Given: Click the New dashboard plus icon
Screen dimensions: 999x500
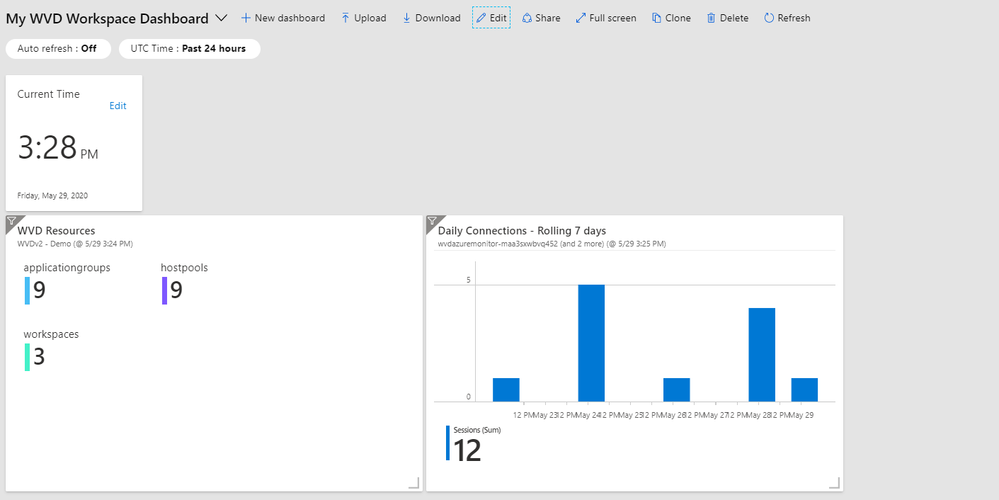Looking at the screenshot, I should (x=245, y=18).
